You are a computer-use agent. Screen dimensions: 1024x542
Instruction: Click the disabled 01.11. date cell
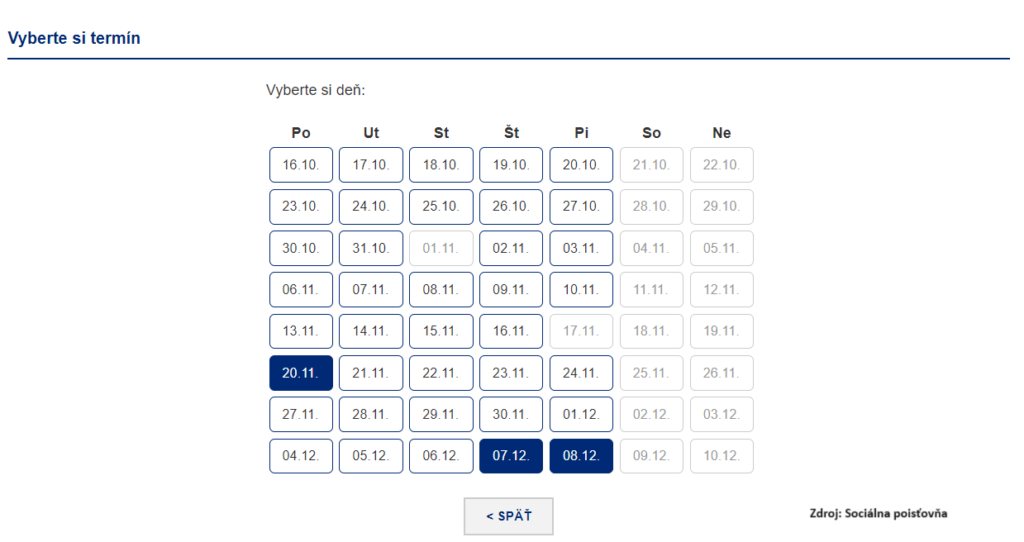(441, 248)
